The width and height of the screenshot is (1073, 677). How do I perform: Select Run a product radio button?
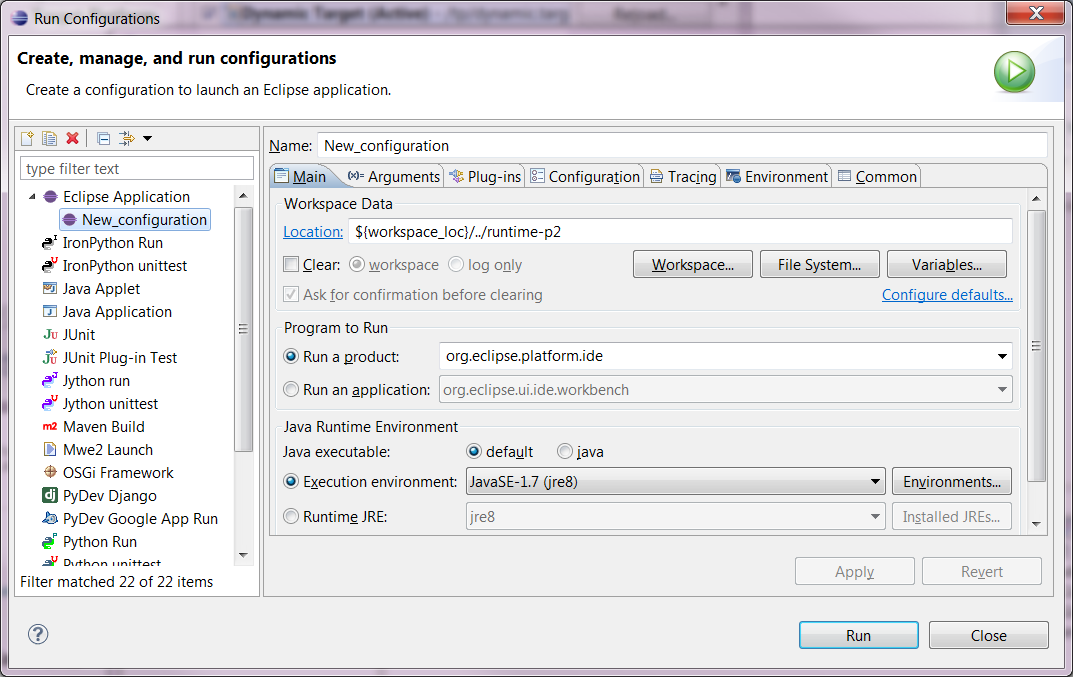coord(291,357)
